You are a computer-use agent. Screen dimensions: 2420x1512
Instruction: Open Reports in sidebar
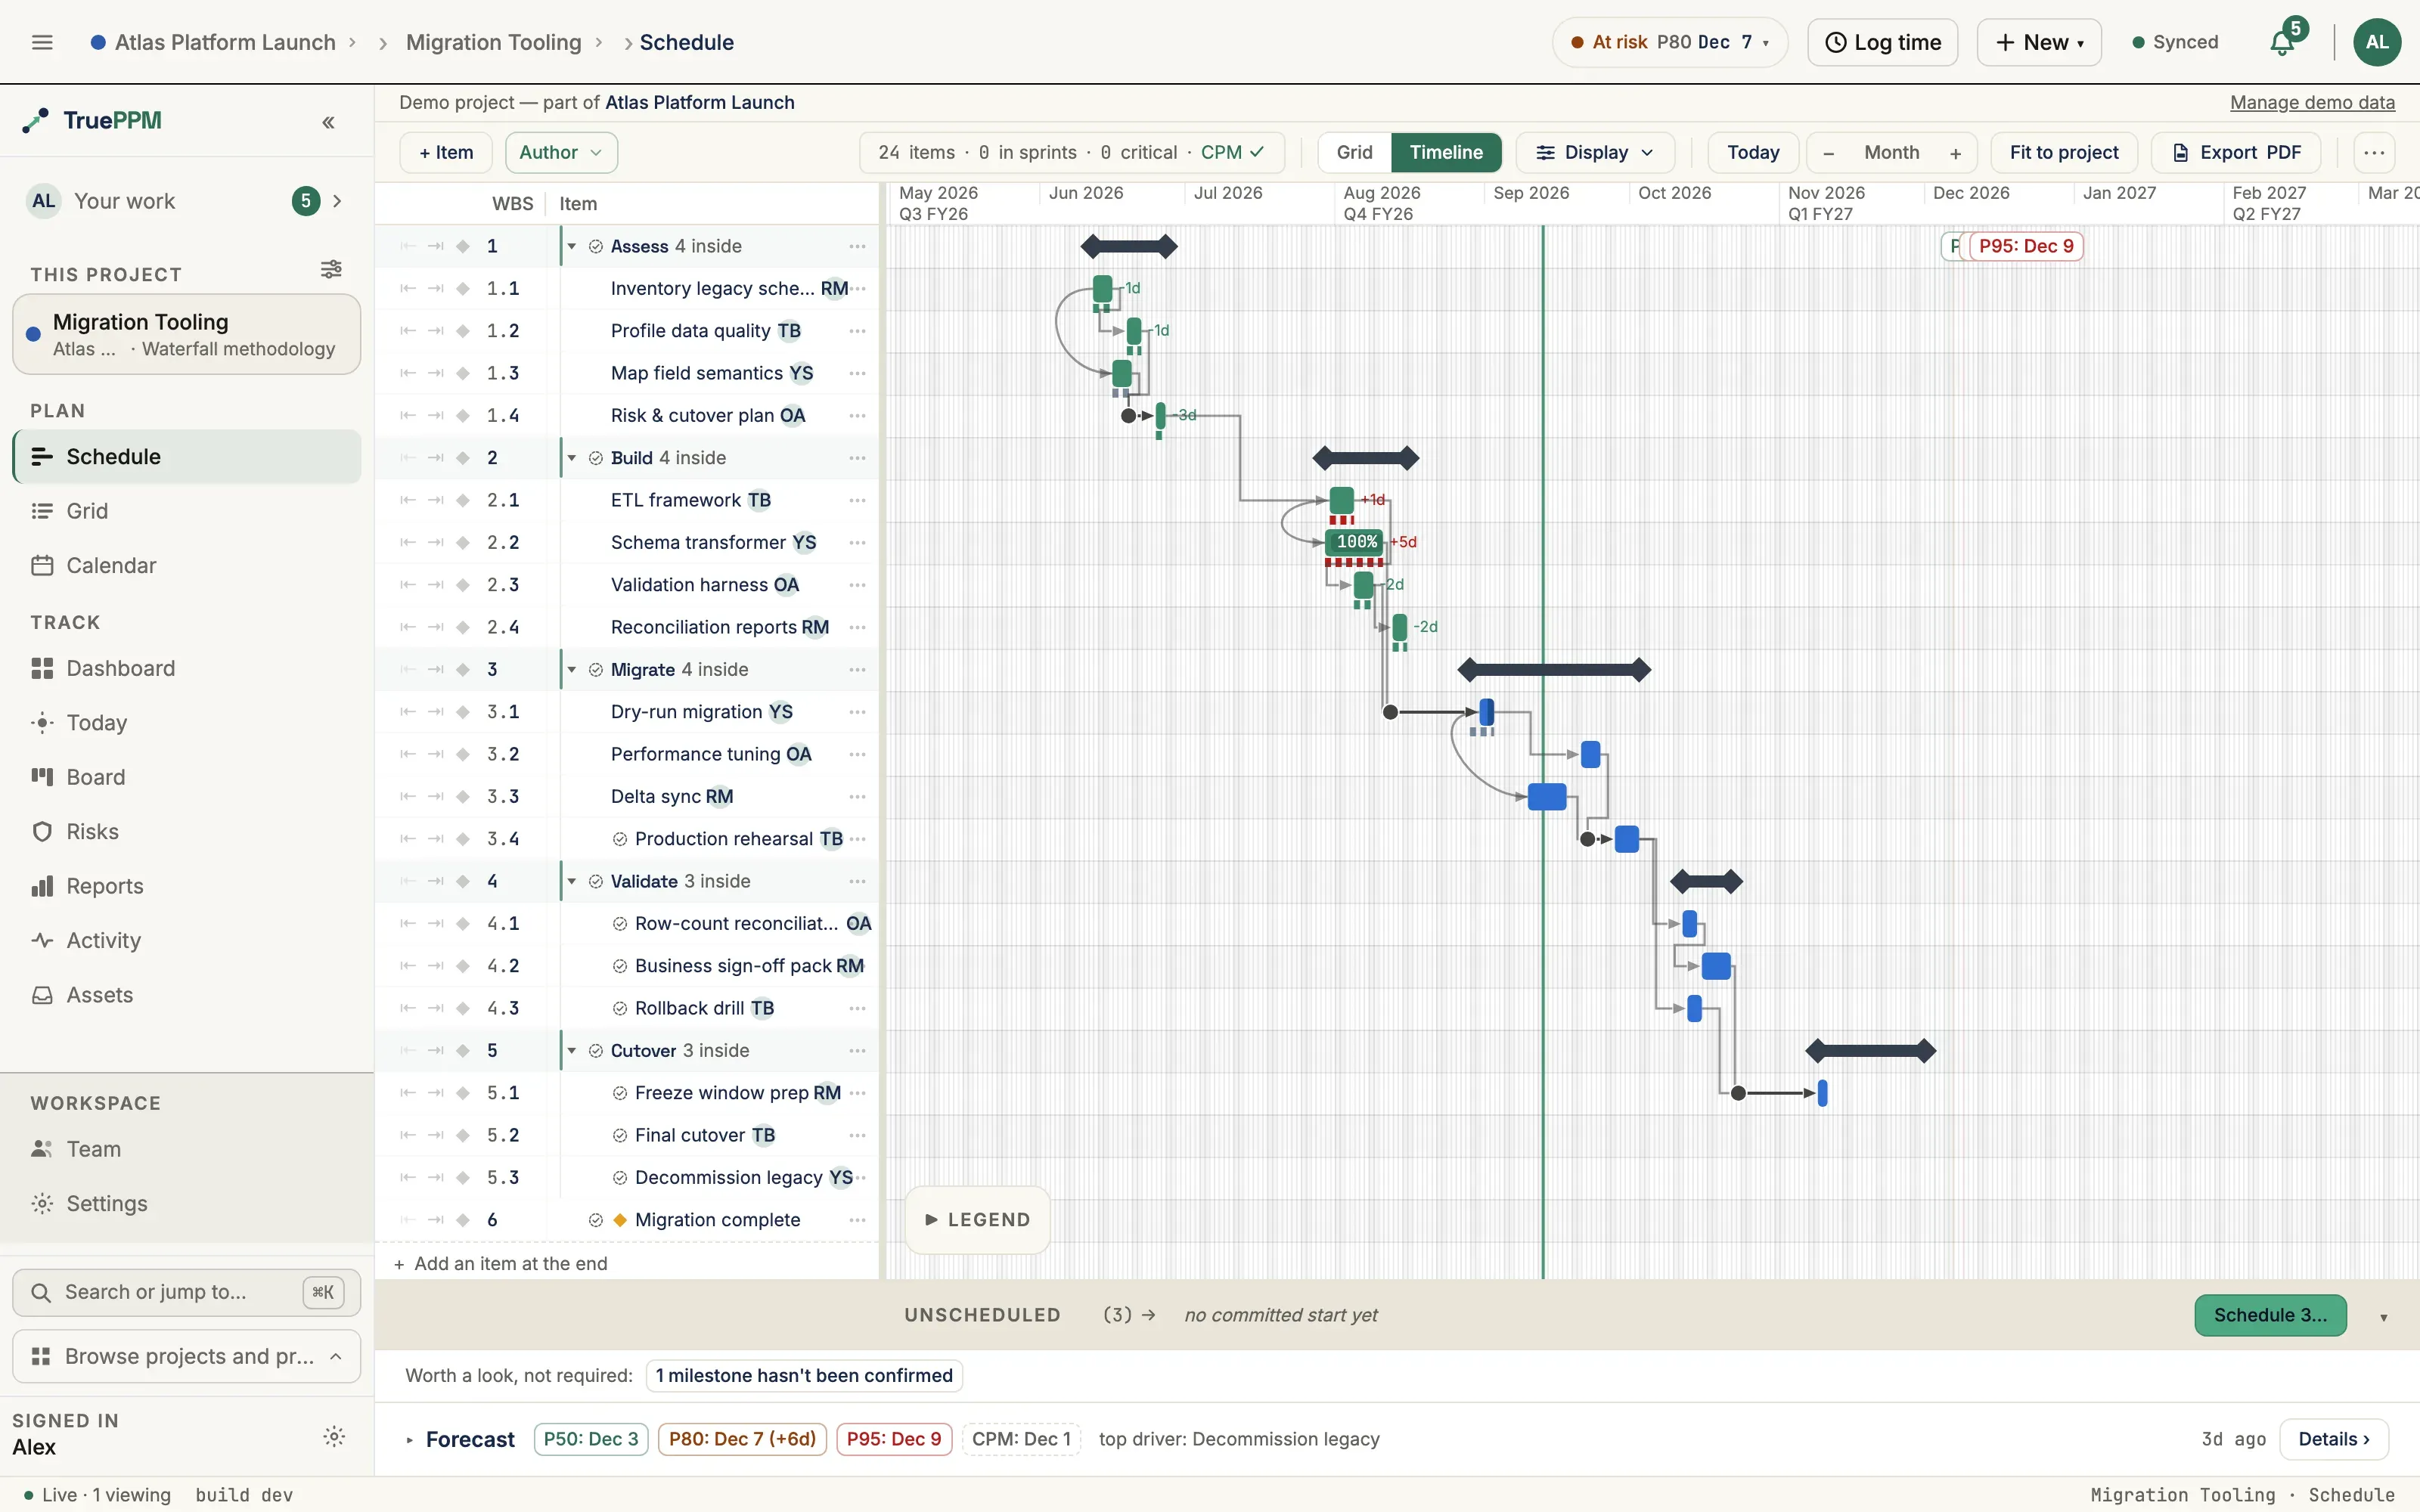187,886
